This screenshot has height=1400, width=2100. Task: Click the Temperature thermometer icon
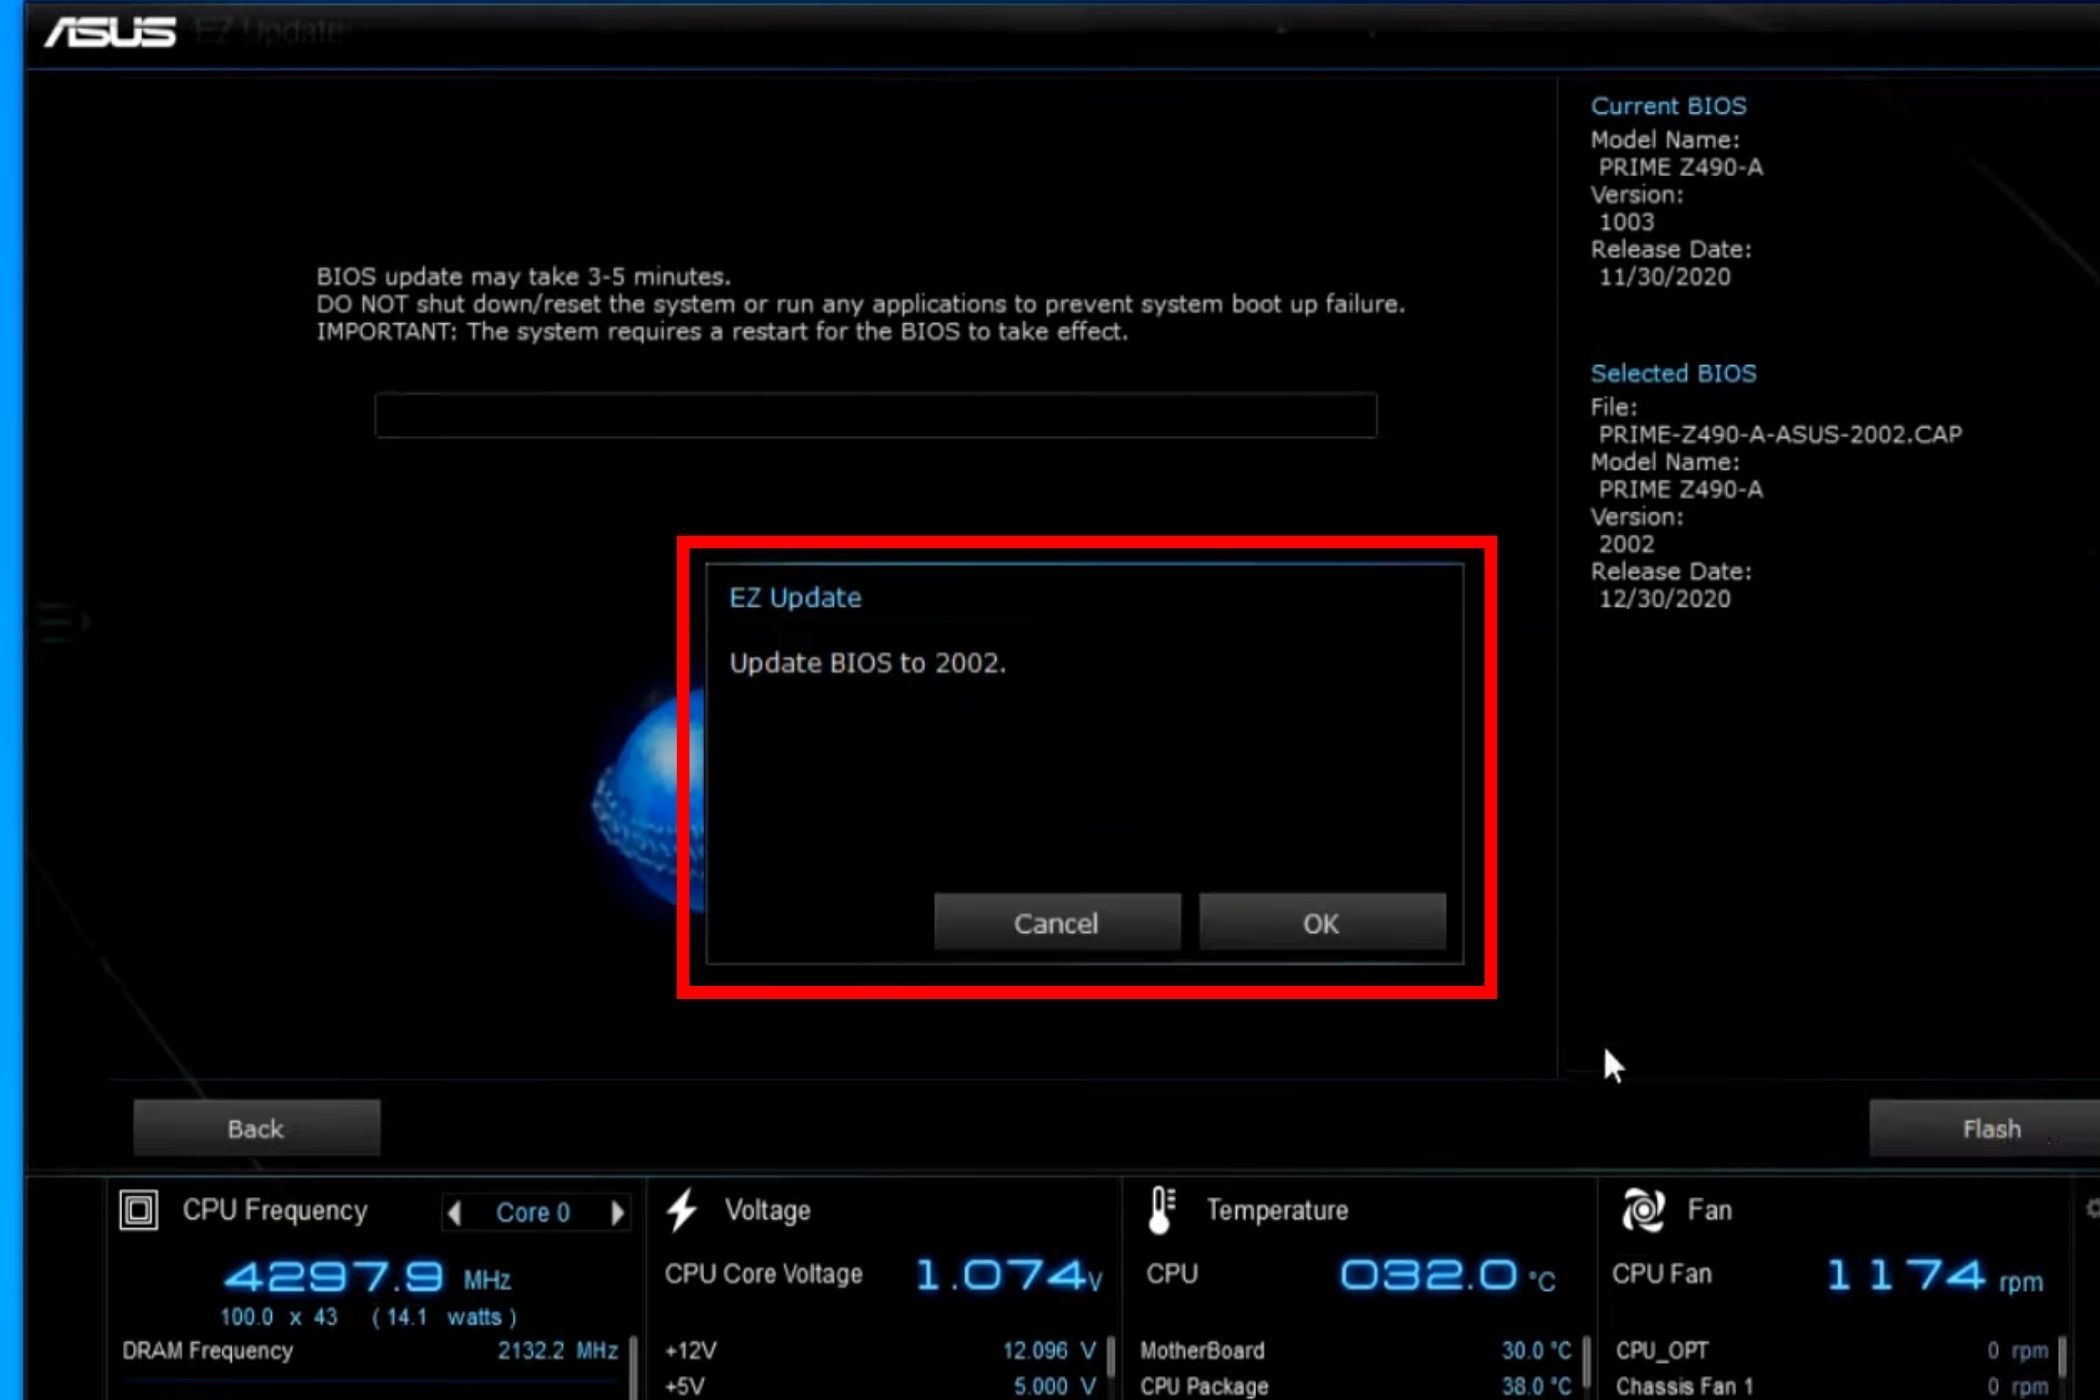tap(1162, 1210)
